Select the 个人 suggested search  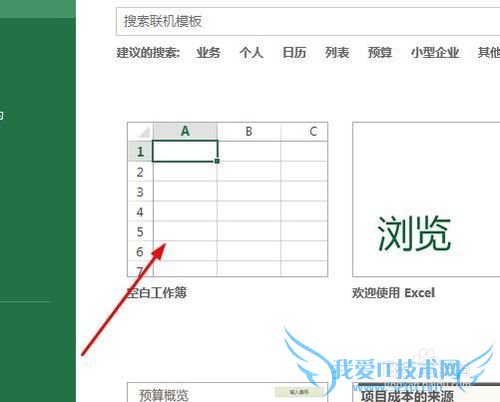pyautogui.click(x=251, y=53)
